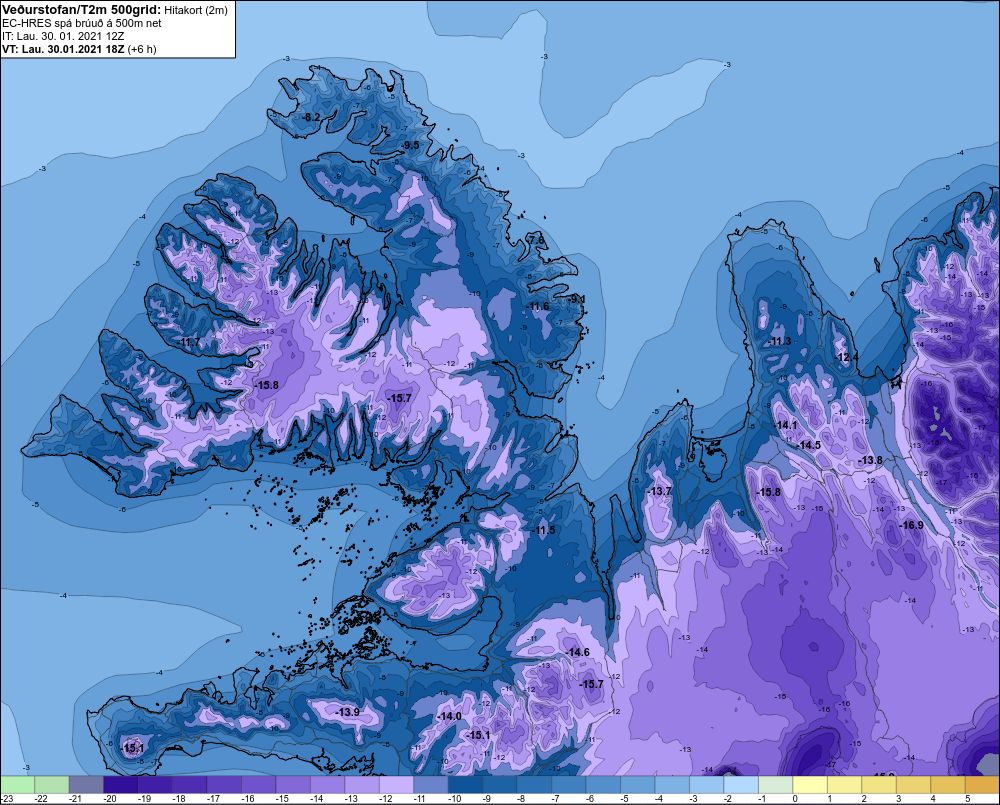Click valid time 'VT: Lau. 30.01.2021 18Z'

coord(63,49)
